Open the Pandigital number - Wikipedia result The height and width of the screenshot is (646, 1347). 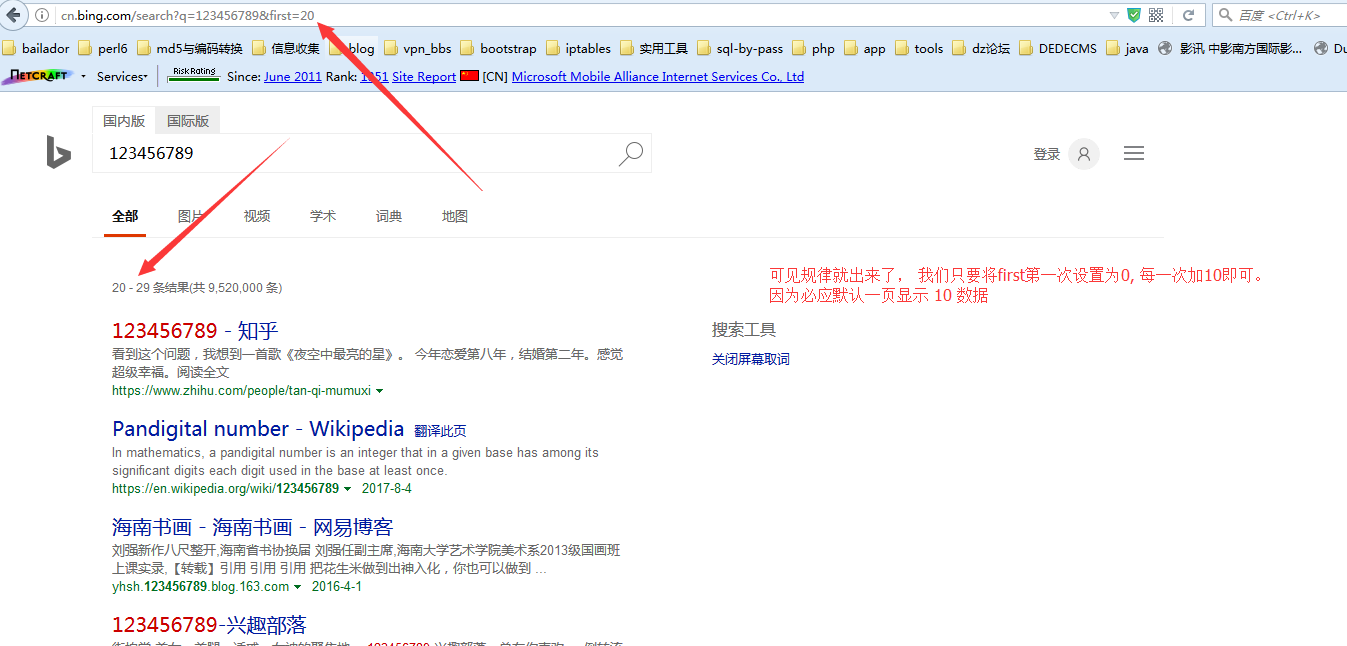(x=258, y=429)
